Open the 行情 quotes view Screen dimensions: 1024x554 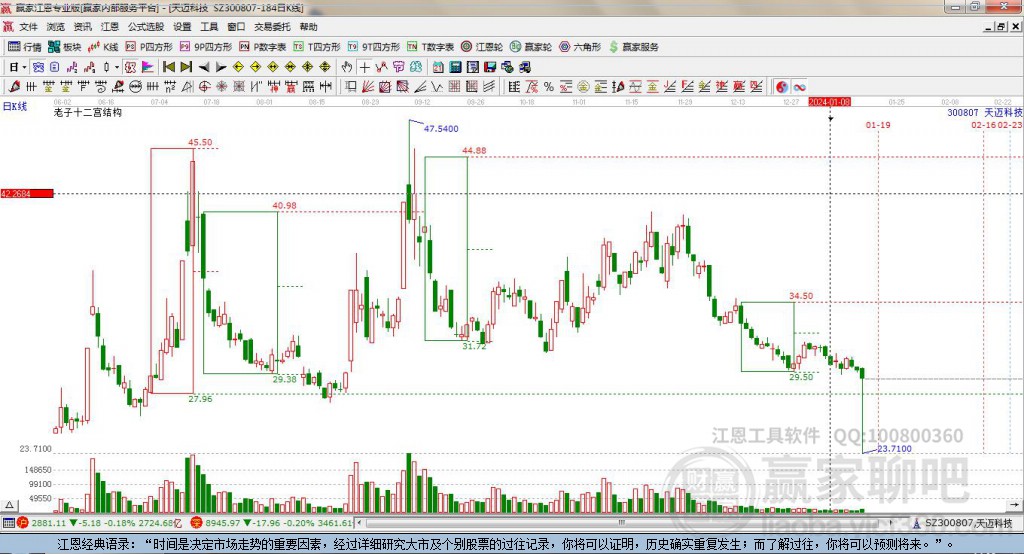(x=24, y=46)
